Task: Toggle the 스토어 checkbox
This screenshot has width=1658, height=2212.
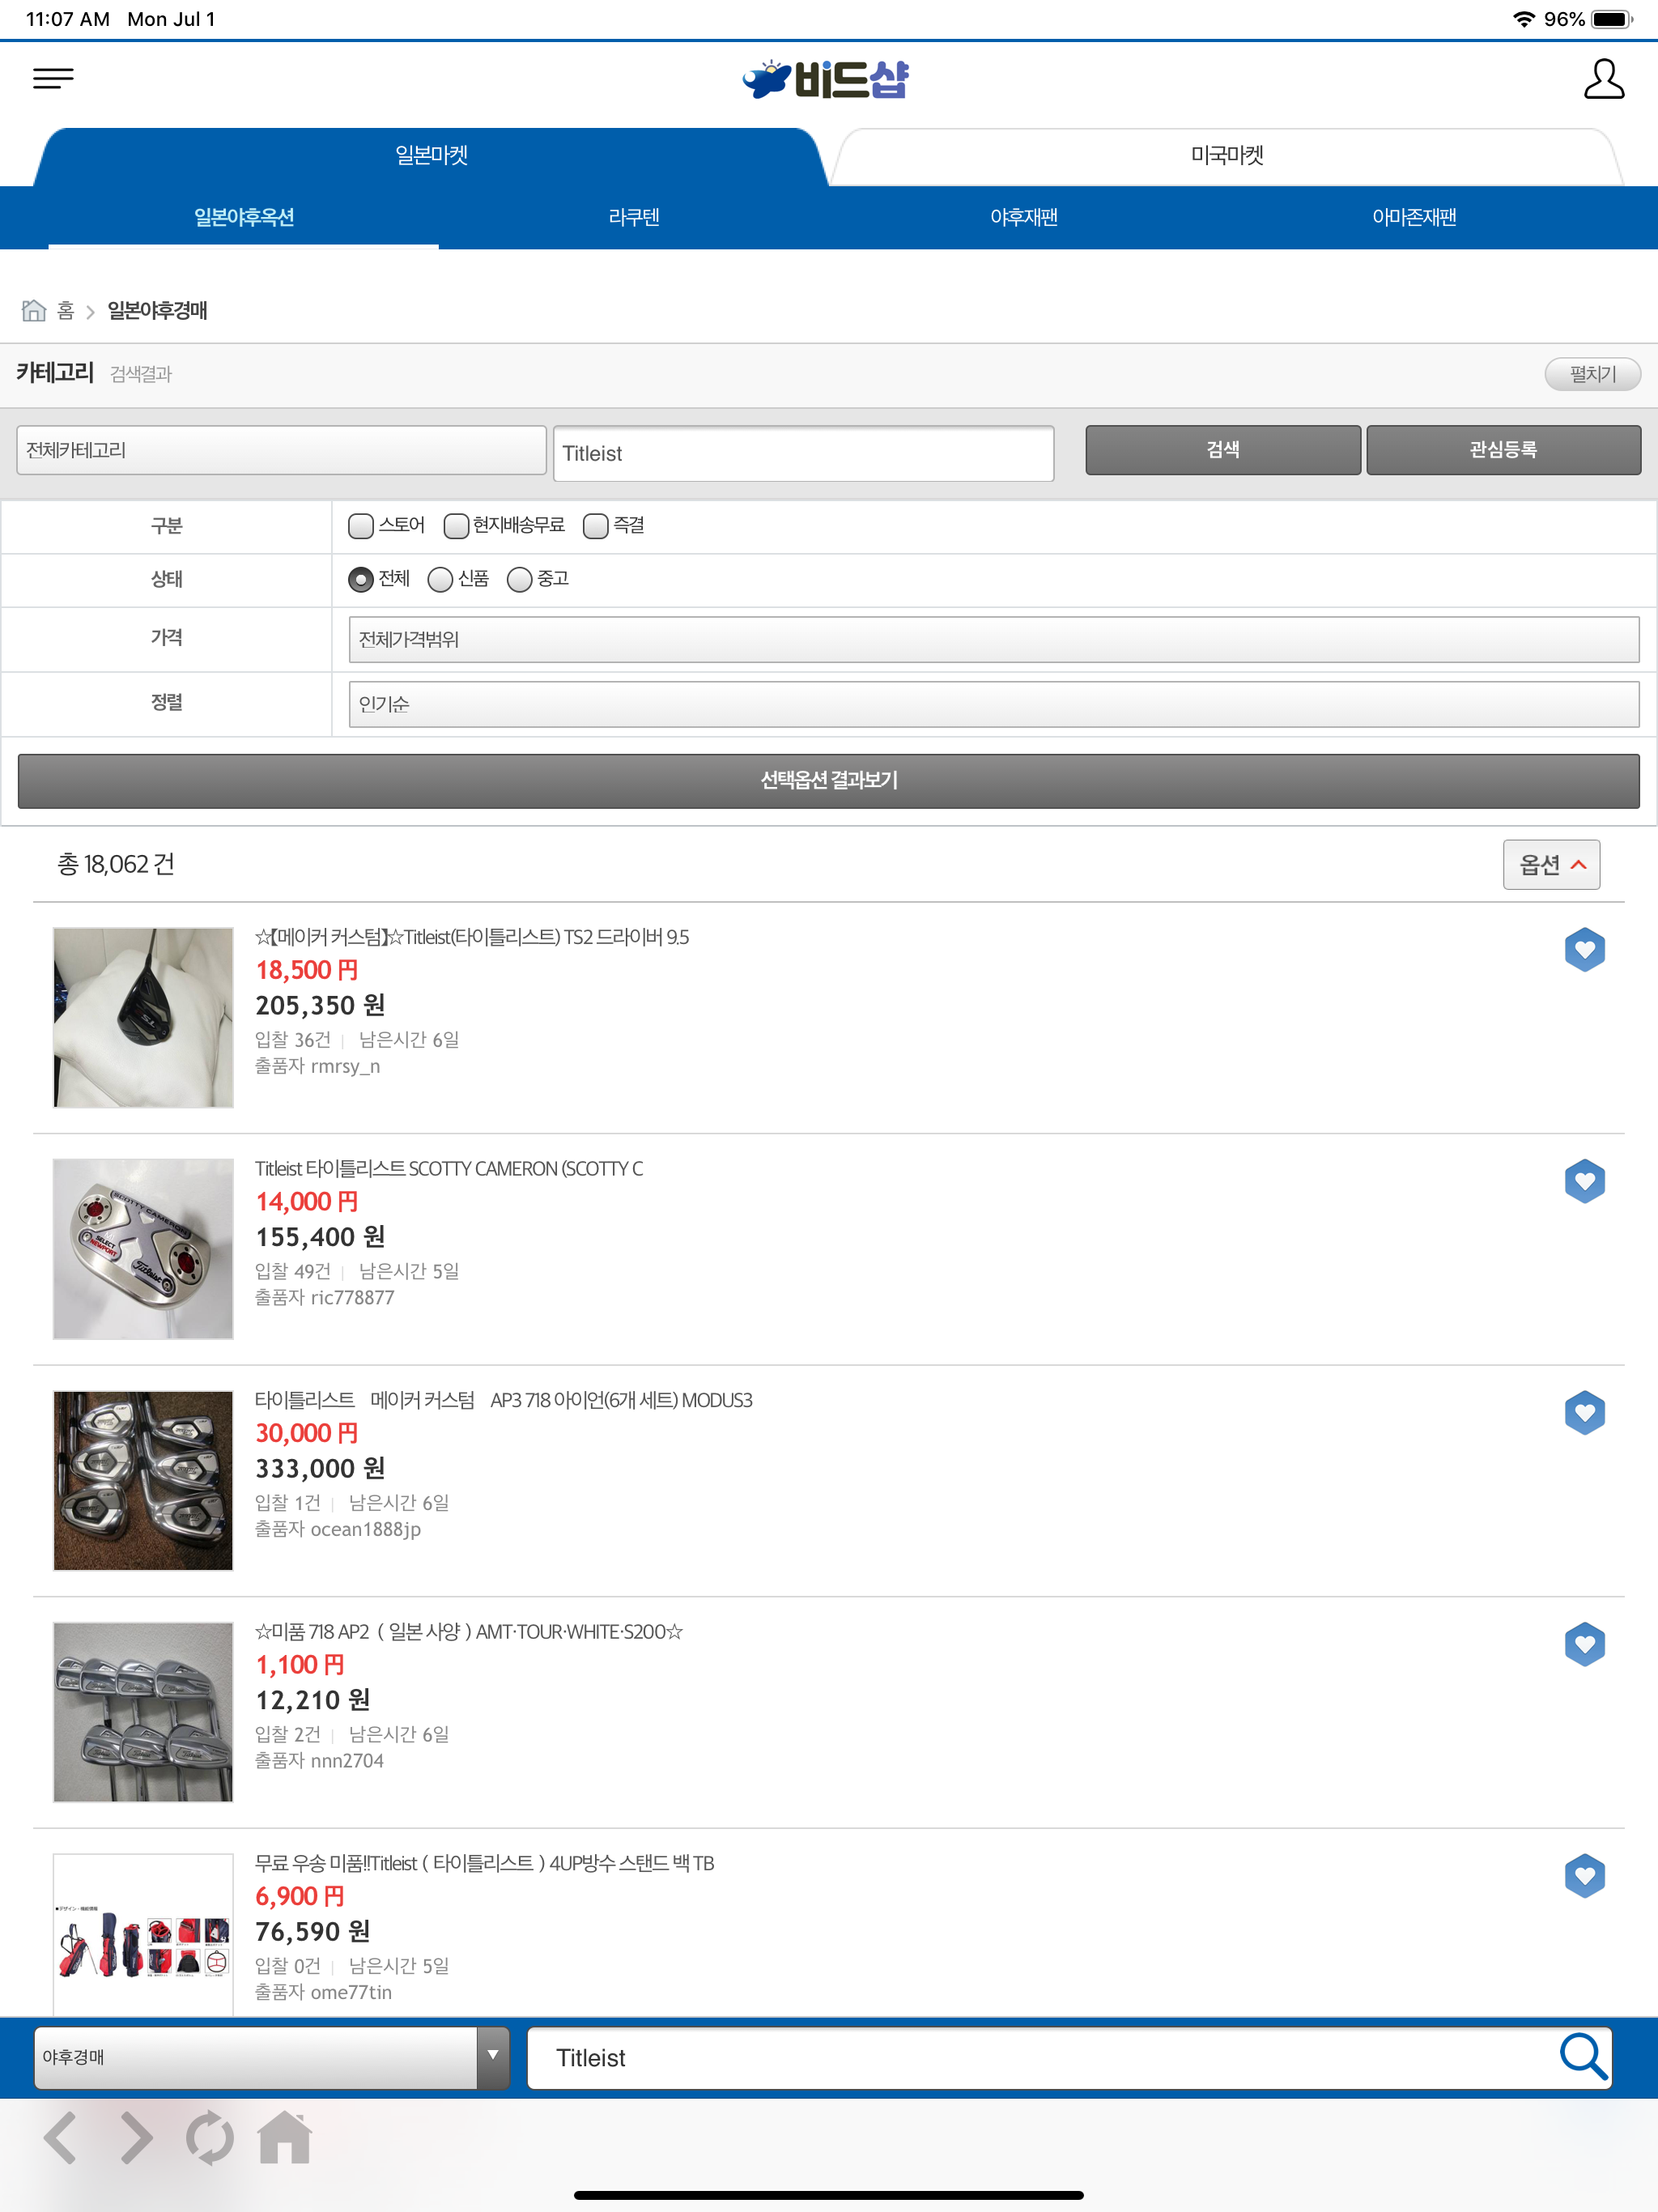Action: [x=361, y=526]
